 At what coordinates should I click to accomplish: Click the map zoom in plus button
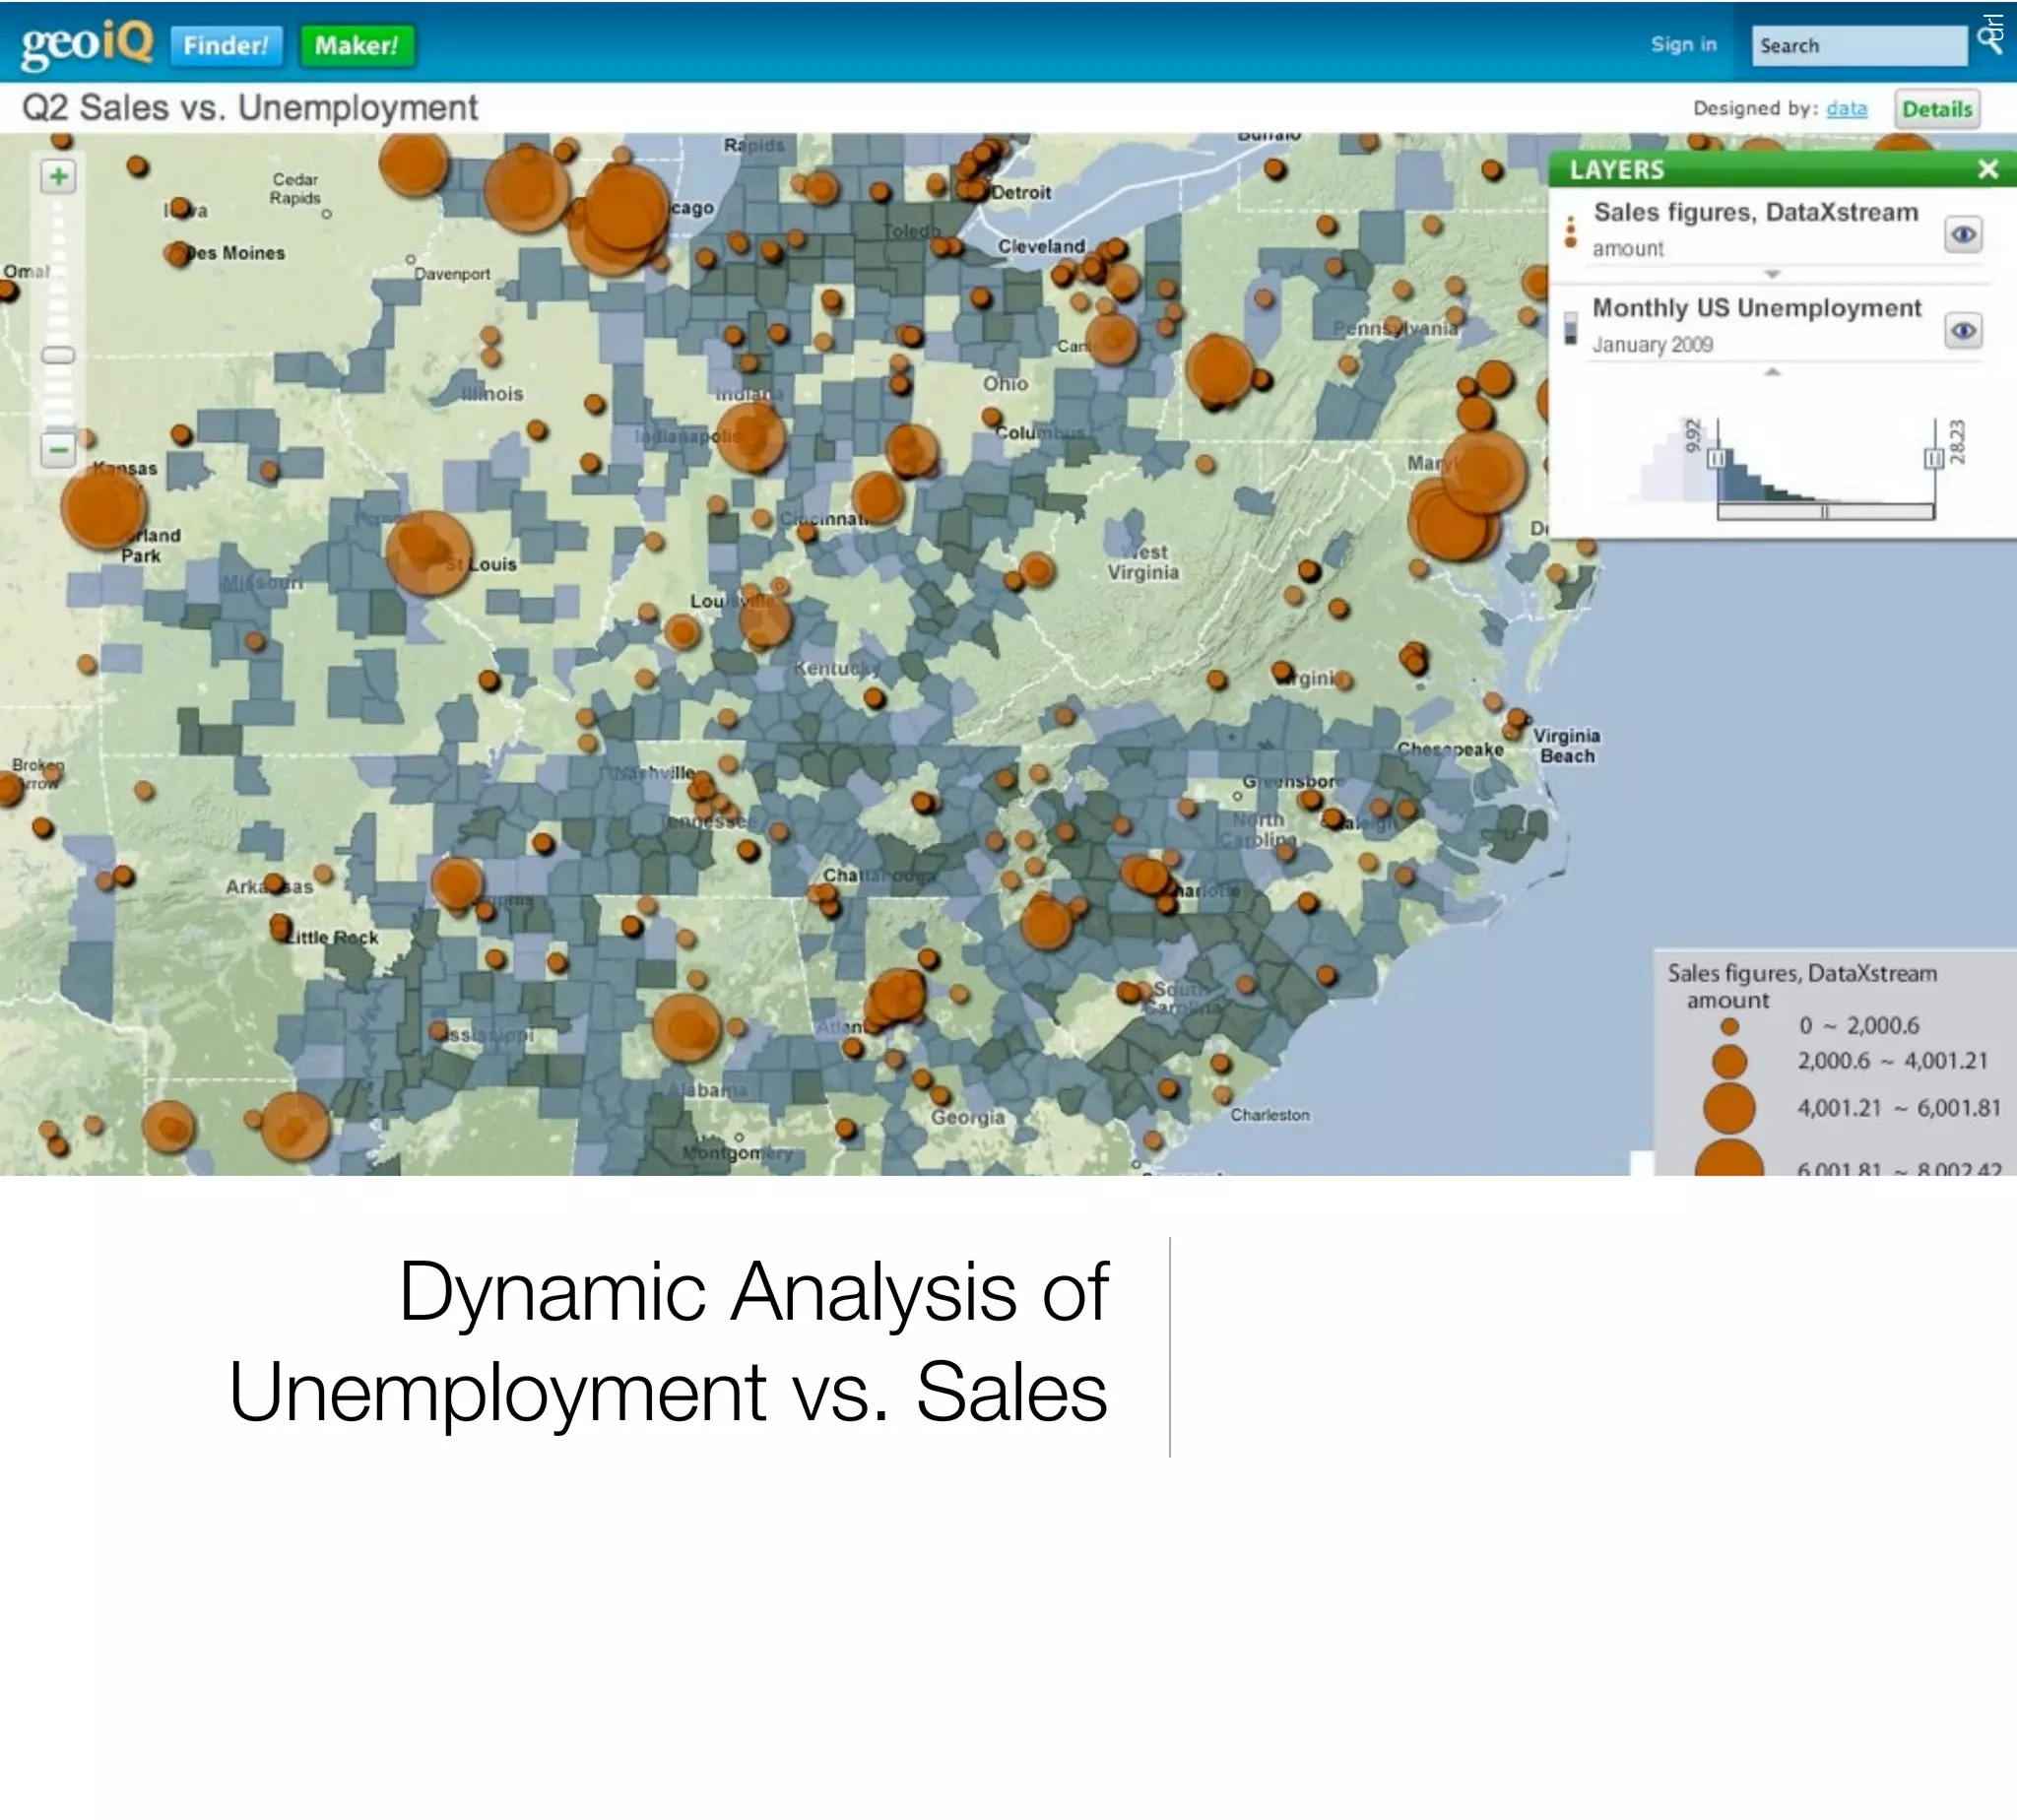point(58,177)
